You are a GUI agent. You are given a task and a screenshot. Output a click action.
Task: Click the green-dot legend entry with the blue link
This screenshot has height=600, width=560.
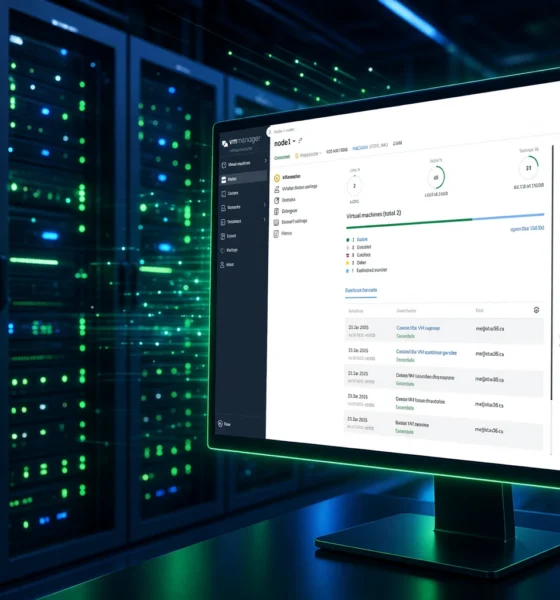[357, 240]
